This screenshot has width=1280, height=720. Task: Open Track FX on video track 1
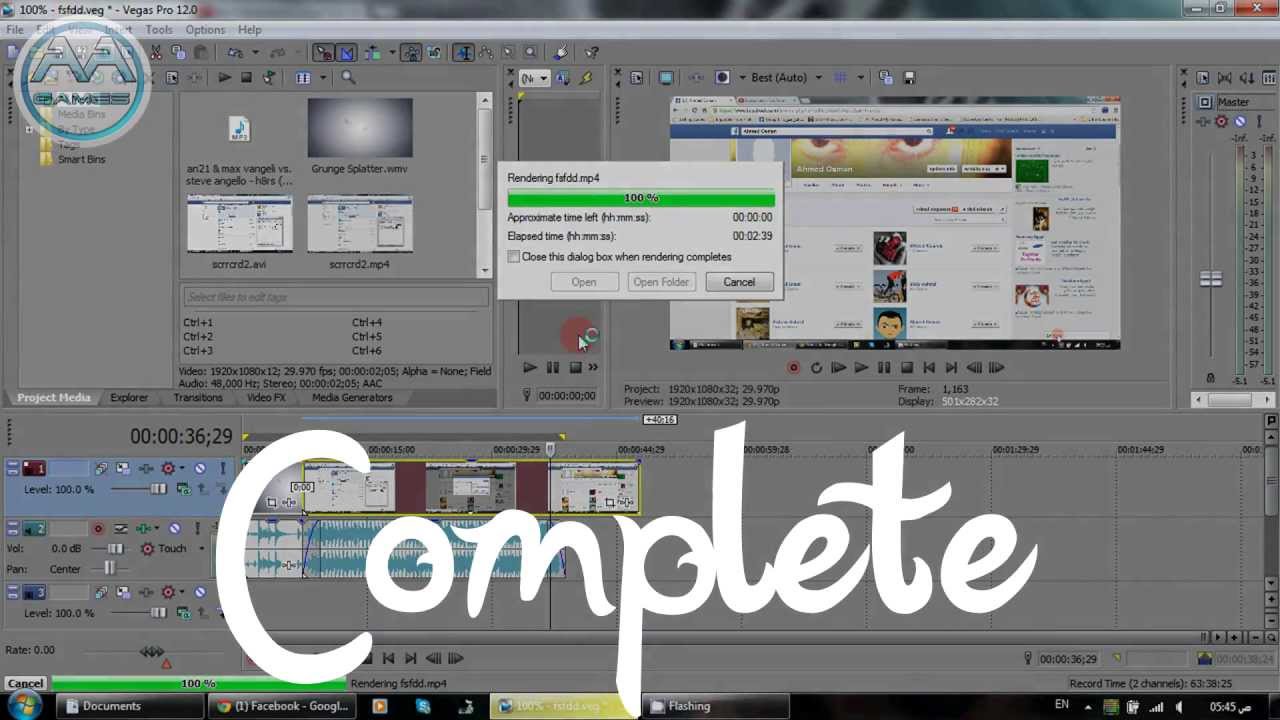(146, 468)
